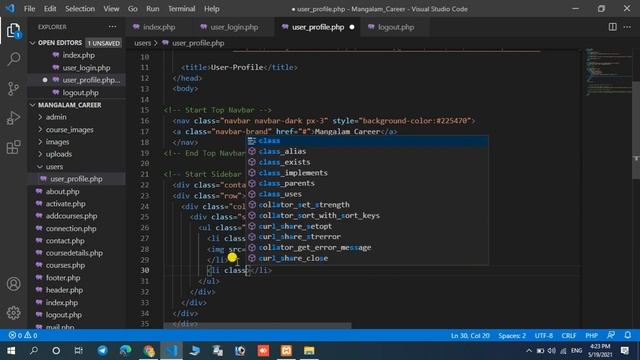The width and height of the screenshot is (640, 360).
Task: Click the errors count in status bar
Action: (16, 335)
